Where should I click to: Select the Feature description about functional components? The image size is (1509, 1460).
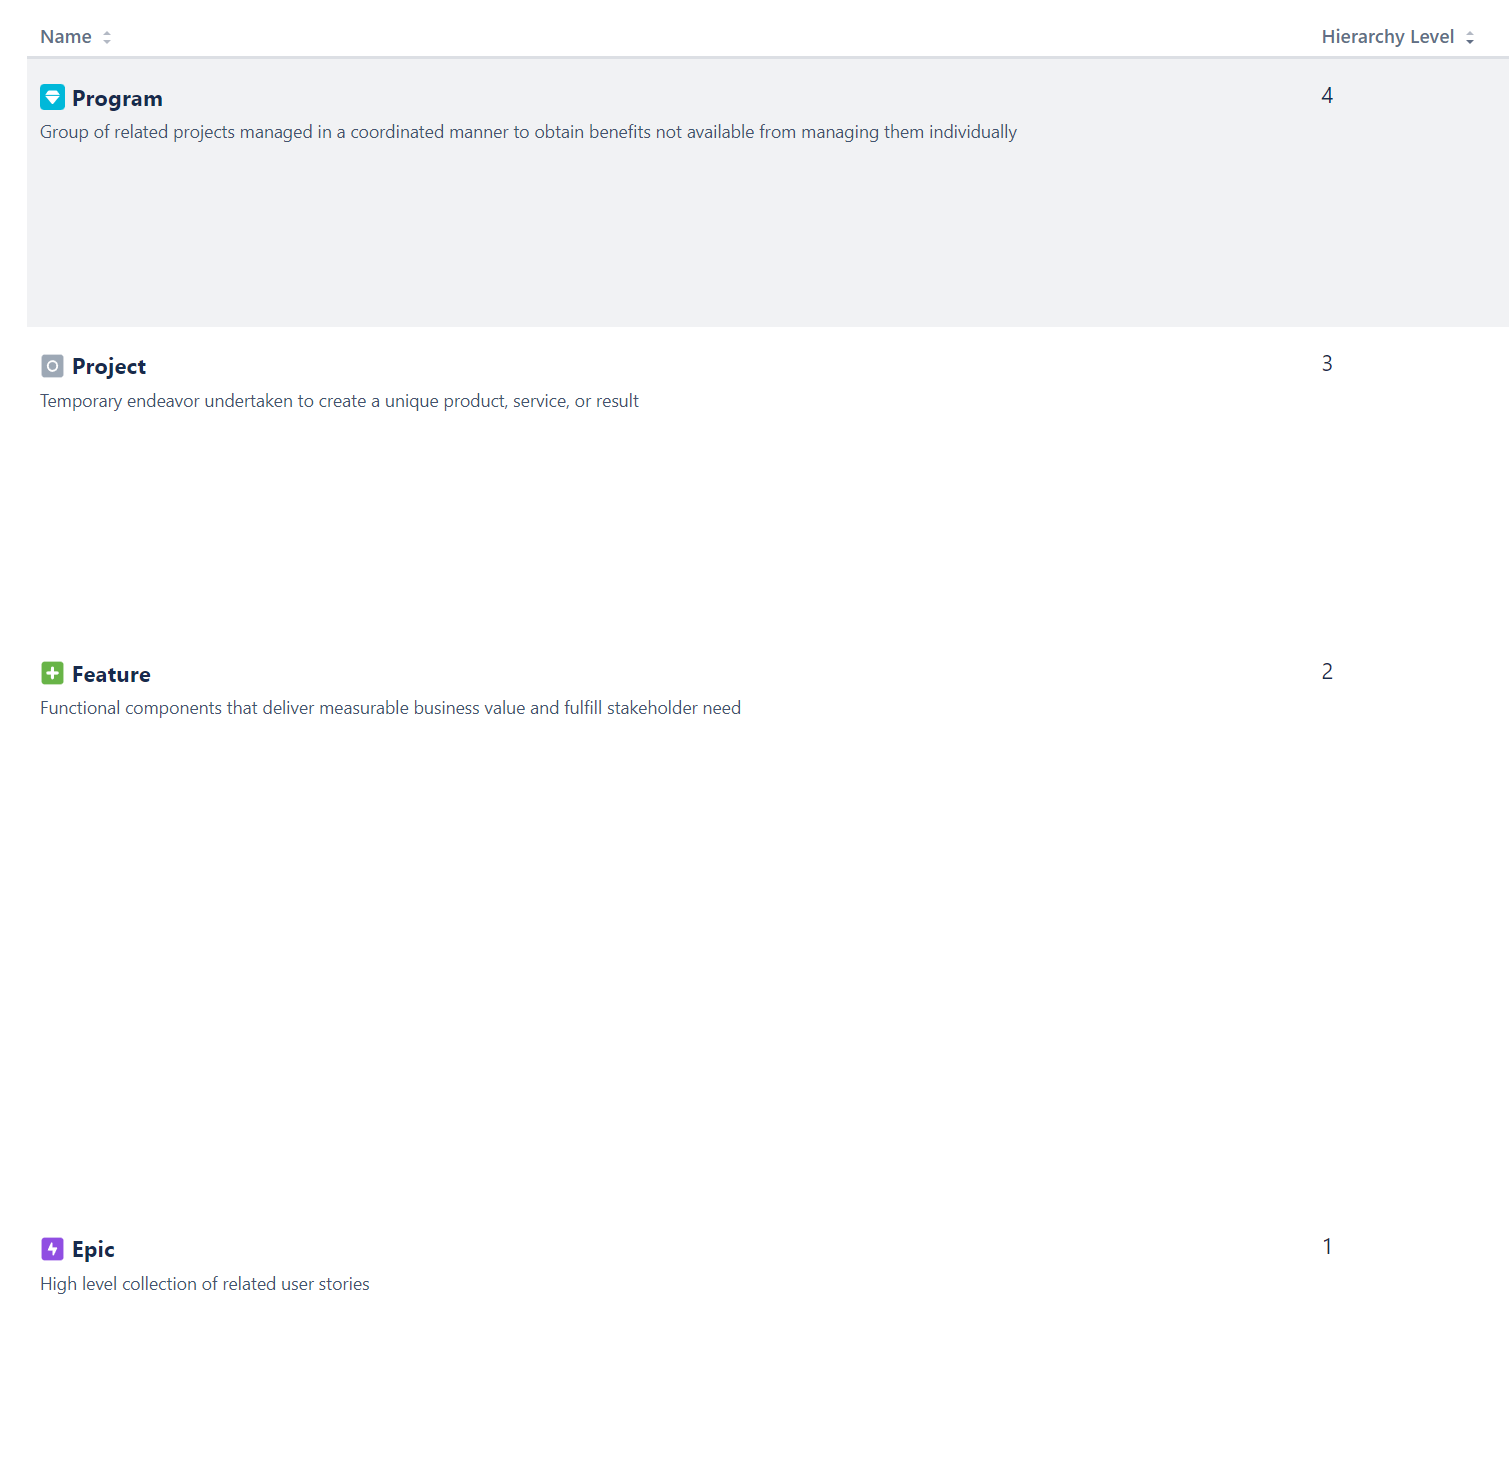[x=390, y=708]
